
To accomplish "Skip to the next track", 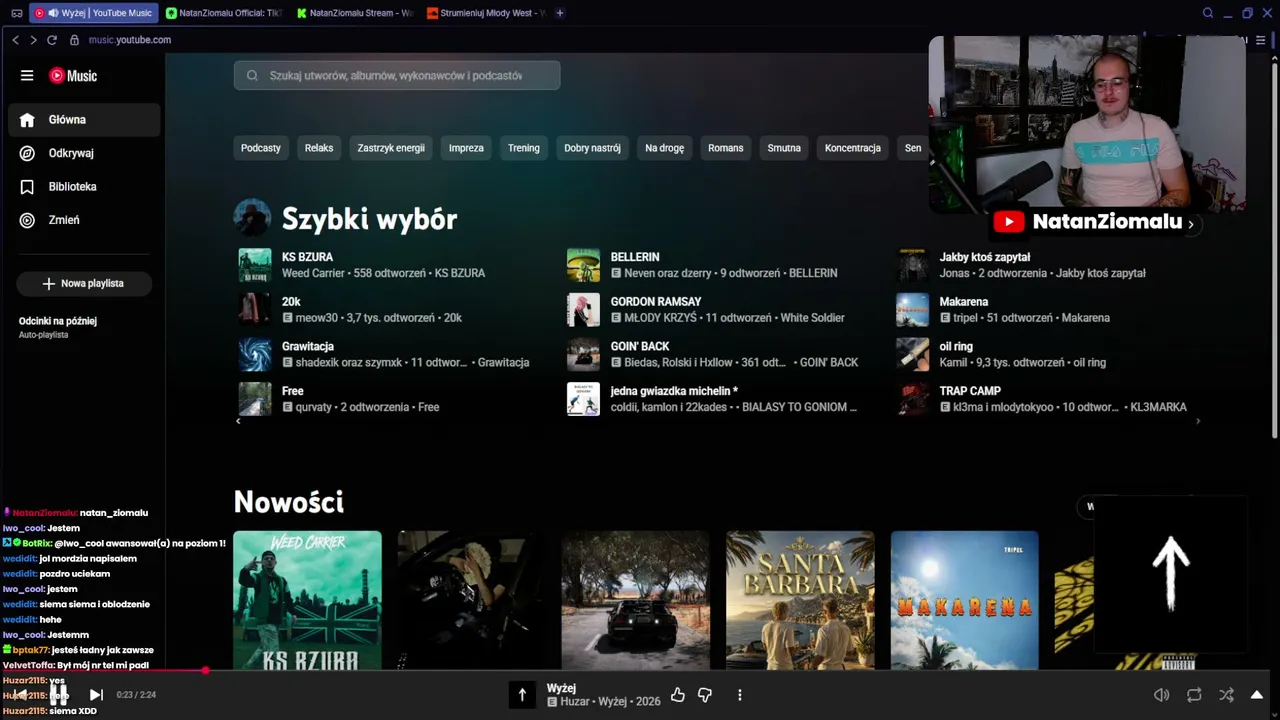I will point(96,695).
